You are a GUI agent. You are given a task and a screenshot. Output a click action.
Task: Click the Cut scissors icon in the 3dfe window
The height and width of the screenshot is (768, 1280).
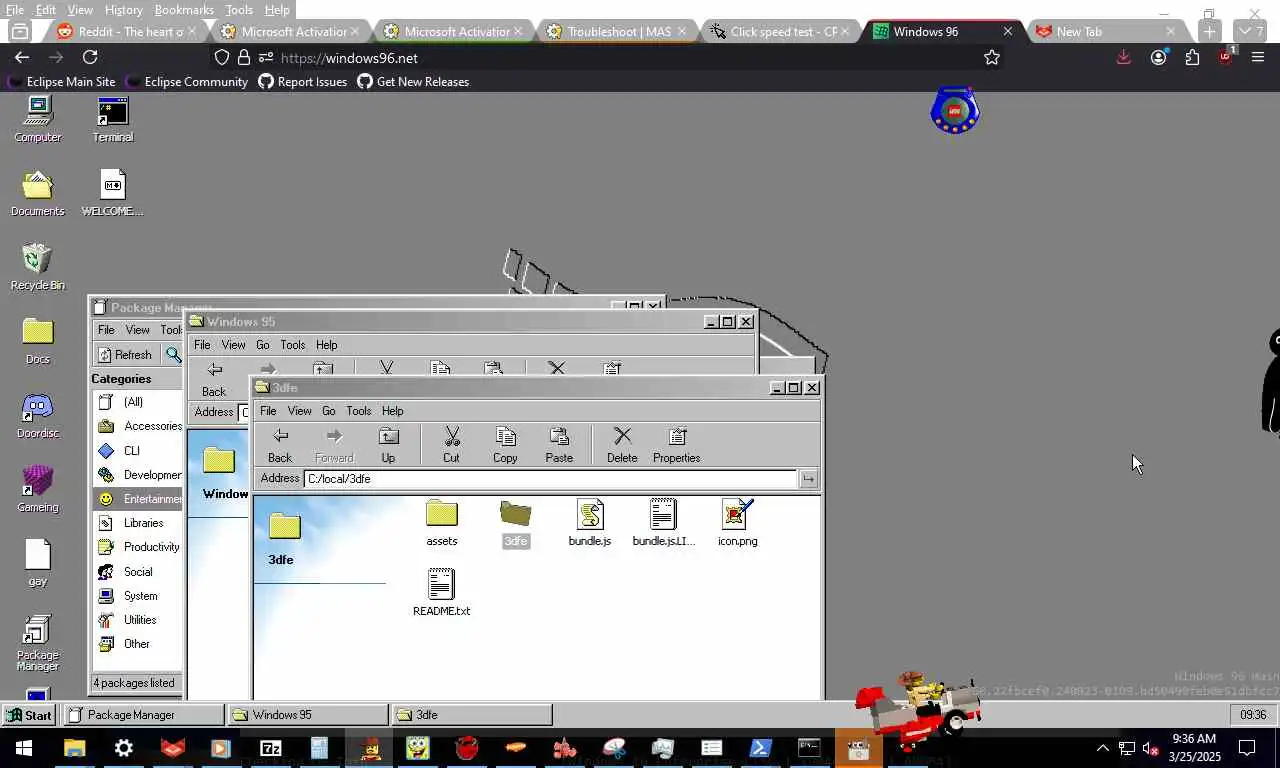[x=451, y=445]
